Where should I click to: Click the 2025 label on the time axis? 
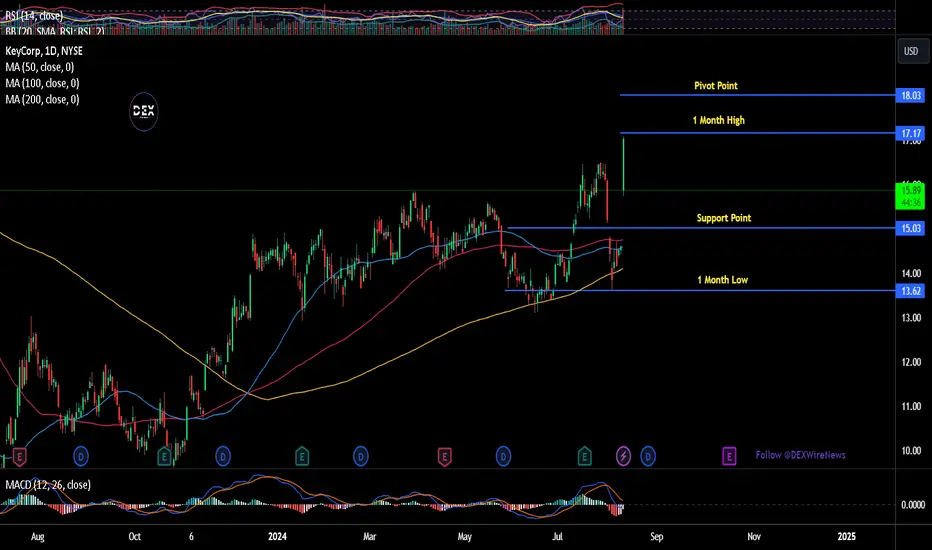(846, 537)
